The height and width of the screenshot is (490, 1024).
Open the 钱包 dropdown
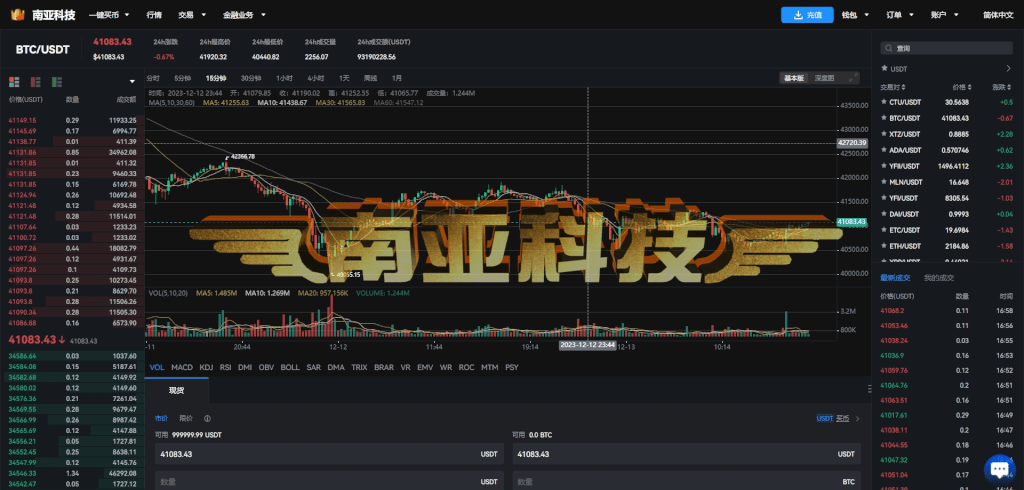click(856, 14)
